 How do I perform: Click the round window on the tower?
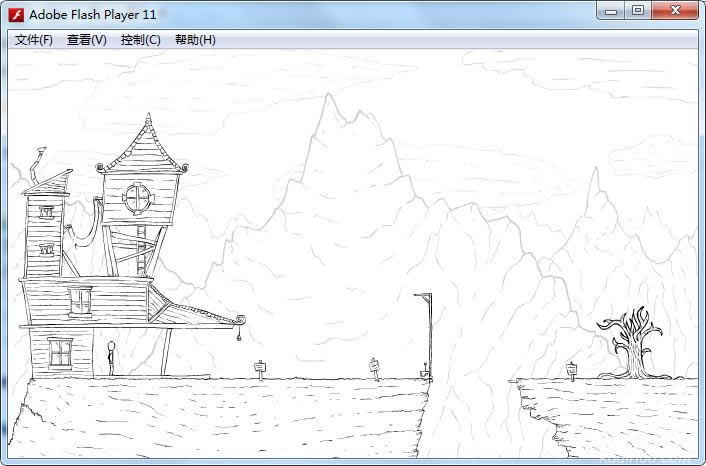pos(137,198)
